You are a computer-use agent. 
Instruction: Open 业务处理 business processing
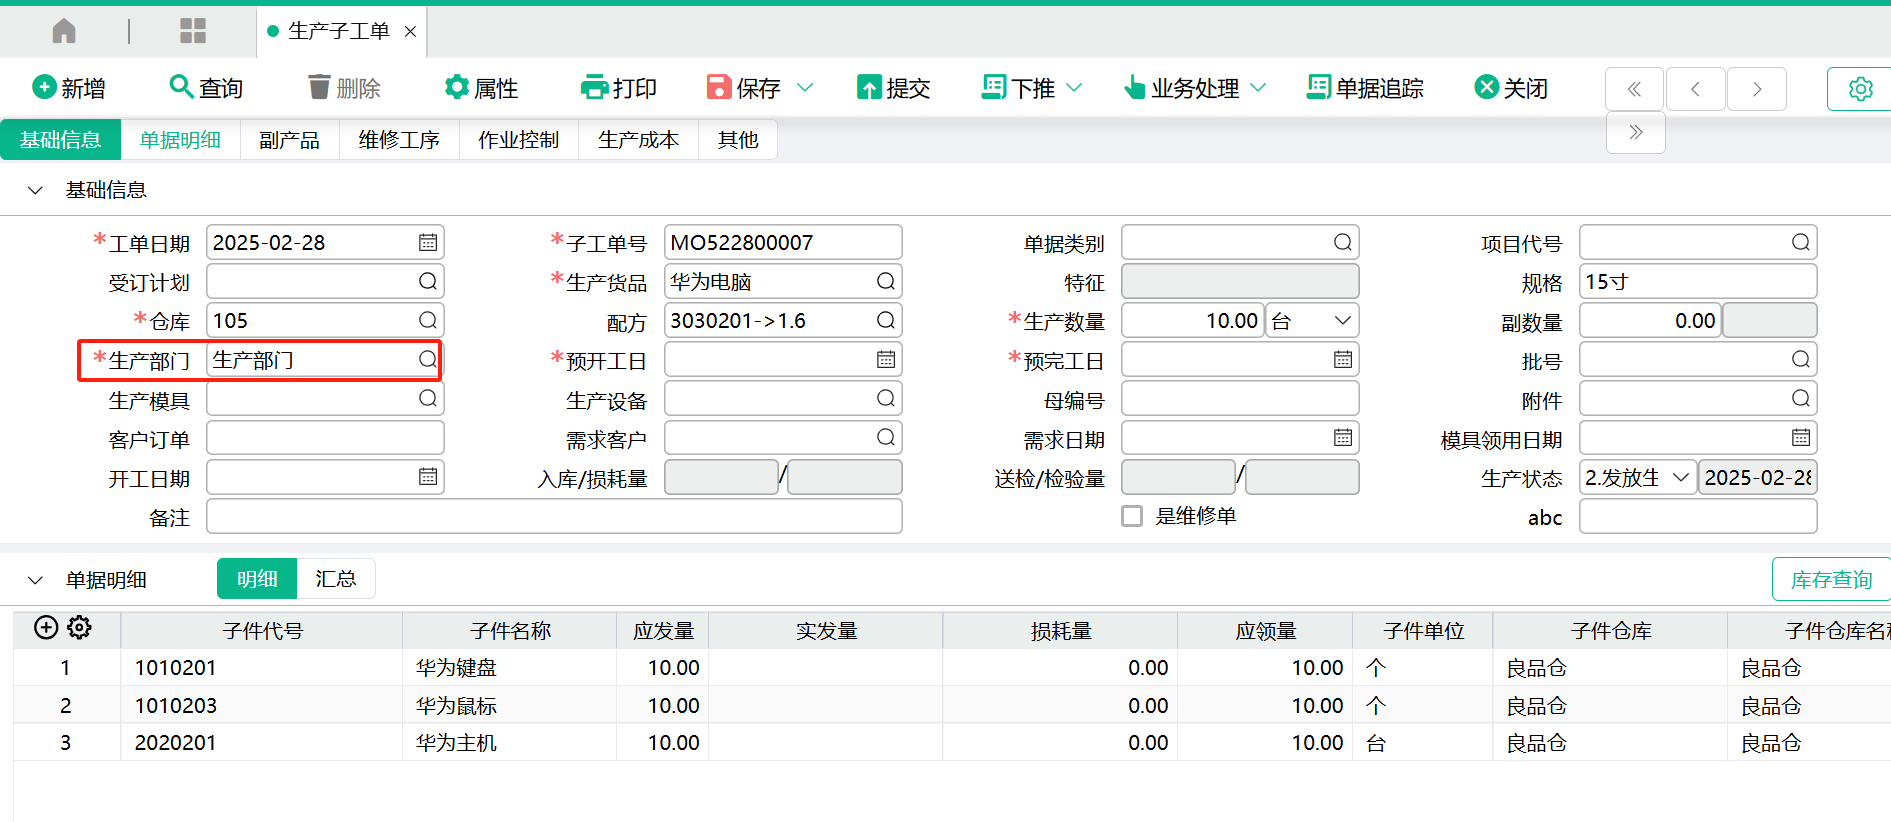1181,88
